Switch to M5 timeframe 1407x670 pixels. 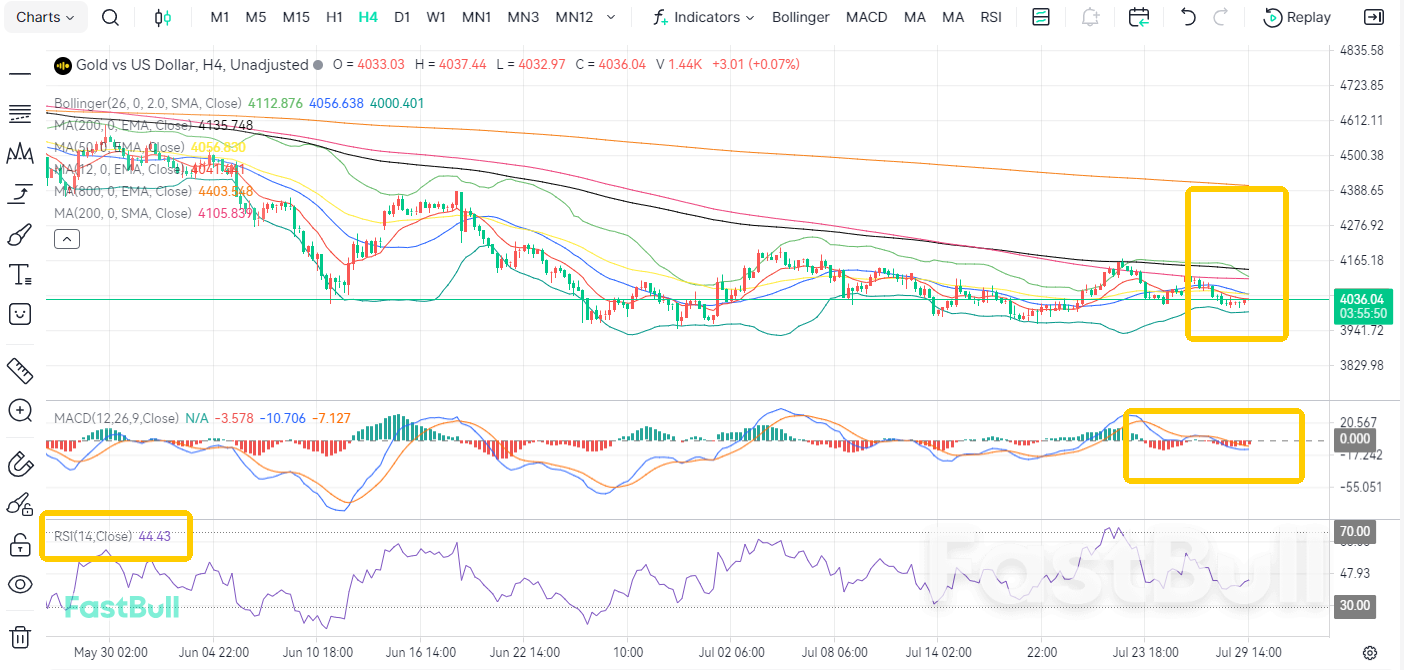256,17
